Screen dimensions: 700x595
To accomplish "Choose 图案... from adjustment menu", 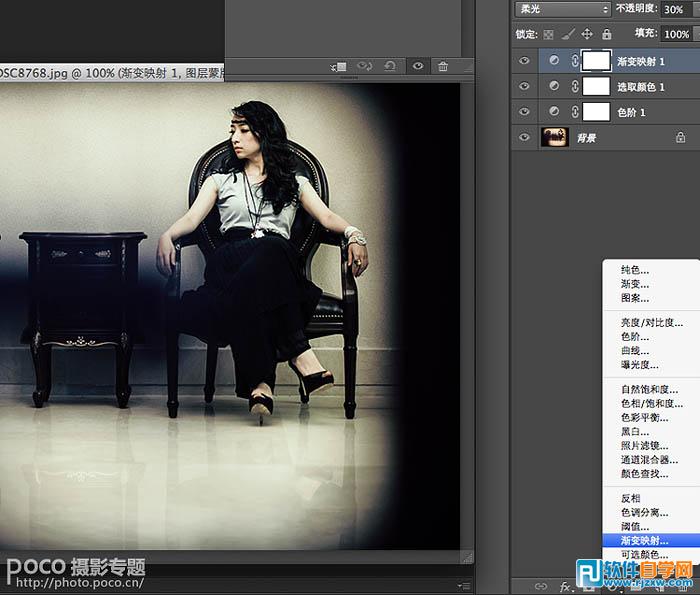I will [x=635, y=298].
